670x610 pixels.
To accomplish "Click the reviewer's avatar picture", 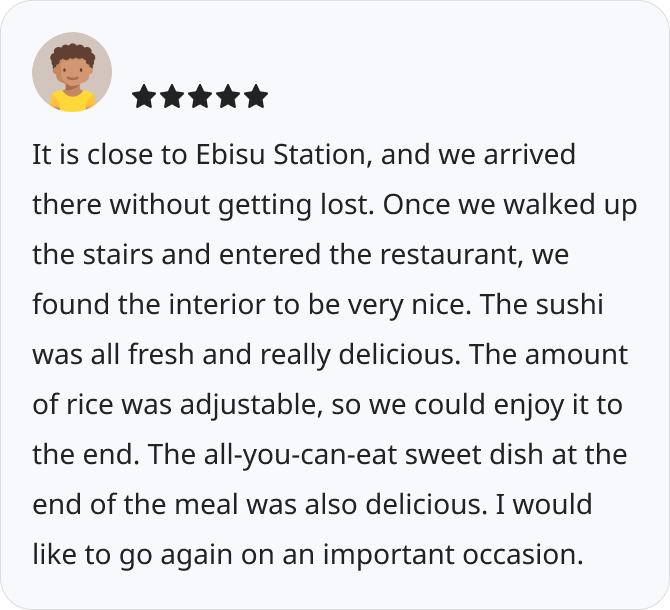I will click(x=72, y=72).
